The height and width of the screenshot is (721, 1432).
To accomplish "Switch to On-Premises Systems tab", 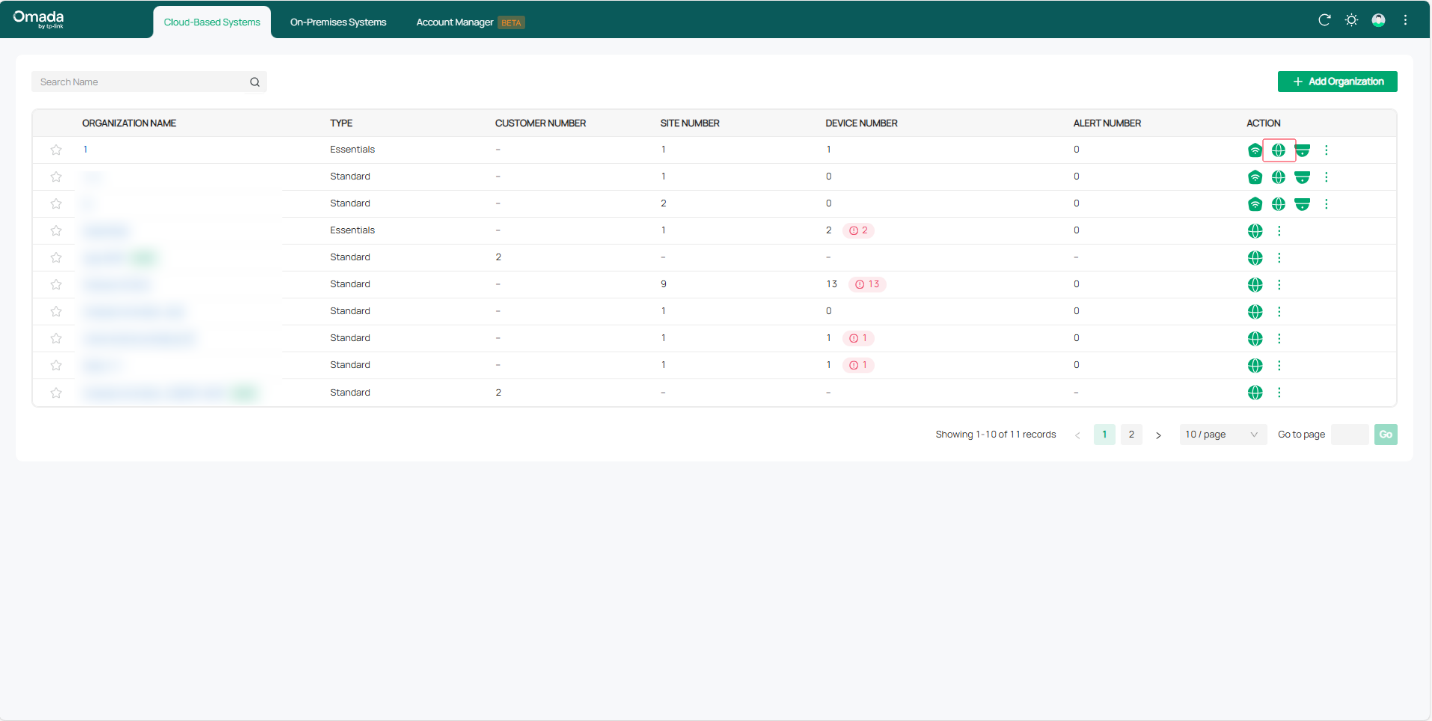I will 338,22.
